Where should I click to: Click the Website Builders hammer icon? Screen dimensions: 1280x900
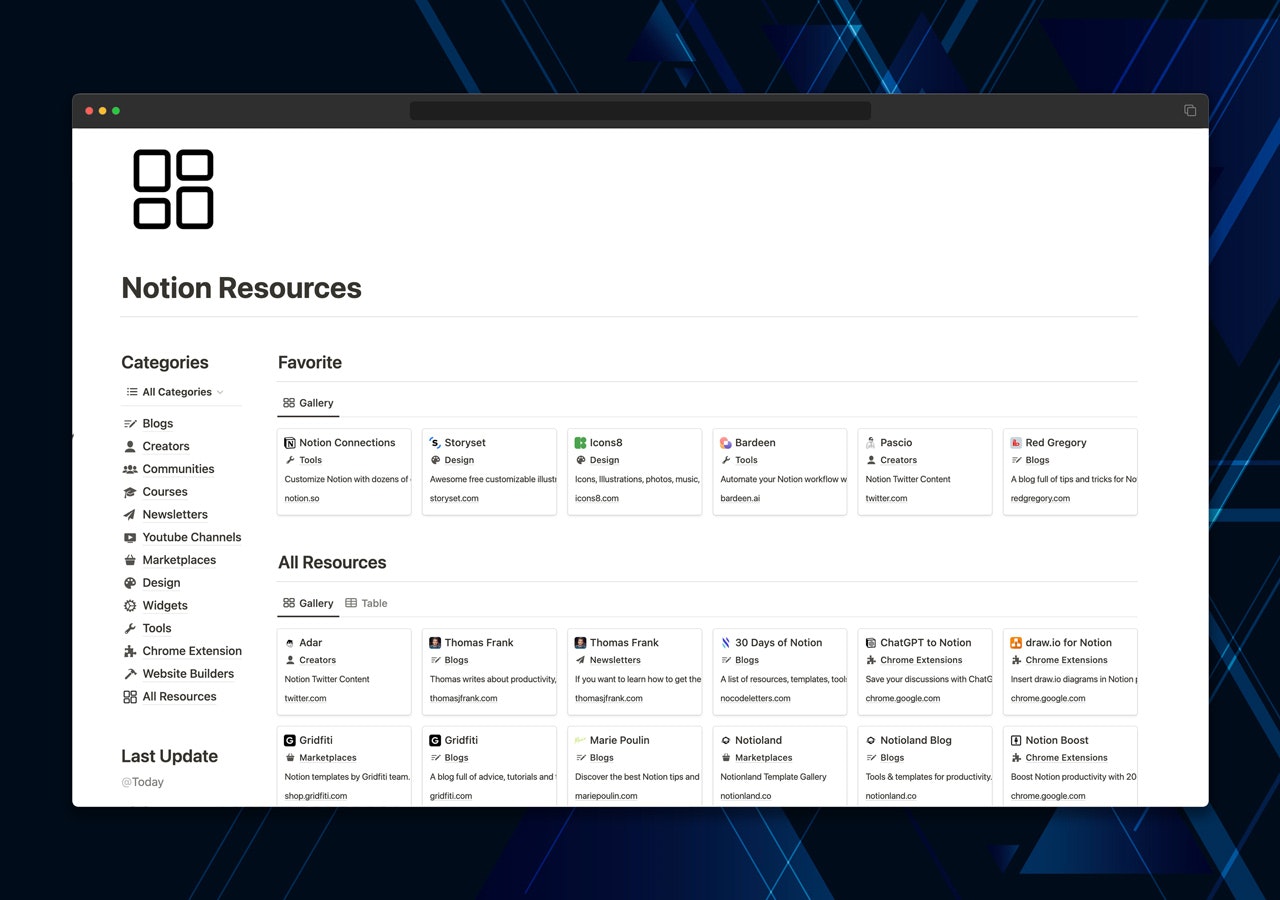tap(130, 674)
